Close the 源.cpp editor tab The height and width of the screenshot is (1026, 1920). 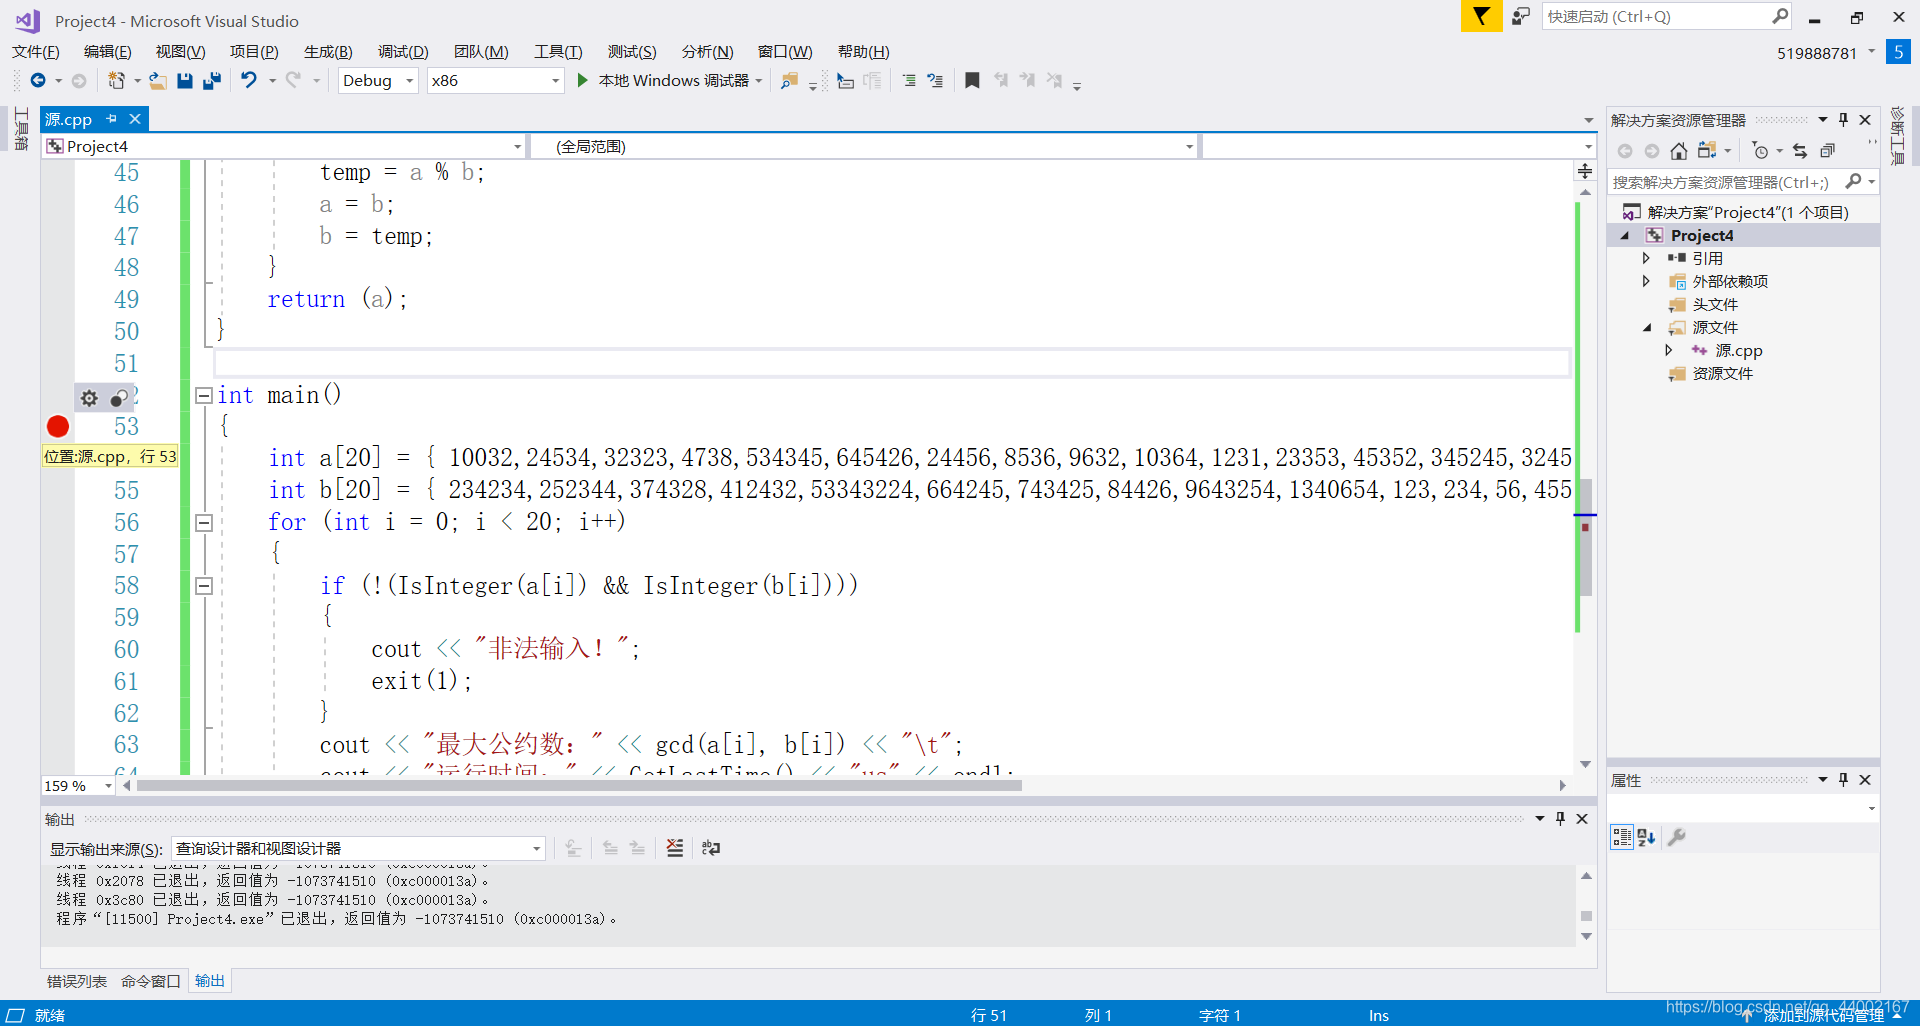pyautogui.click(x=135, y=119)
